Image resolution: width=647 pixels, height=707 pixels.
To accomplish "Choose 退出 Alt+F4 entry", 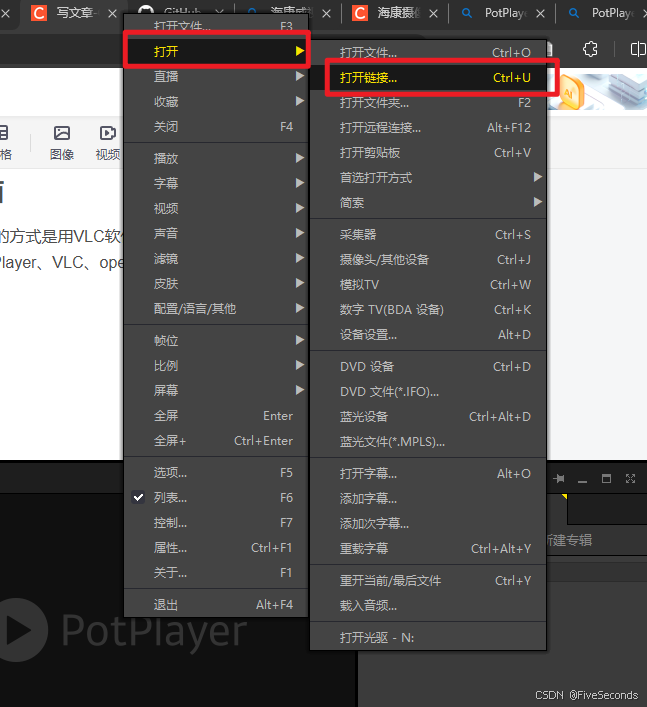I will pyautogui.click(x=216, y=605).
